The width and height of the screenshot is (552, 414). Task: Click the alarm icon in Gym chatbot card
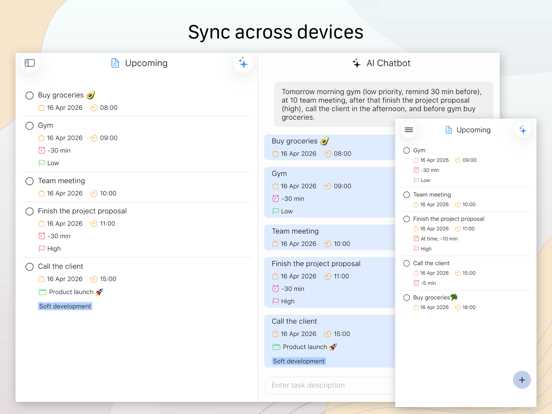click(x=276, y=199)
